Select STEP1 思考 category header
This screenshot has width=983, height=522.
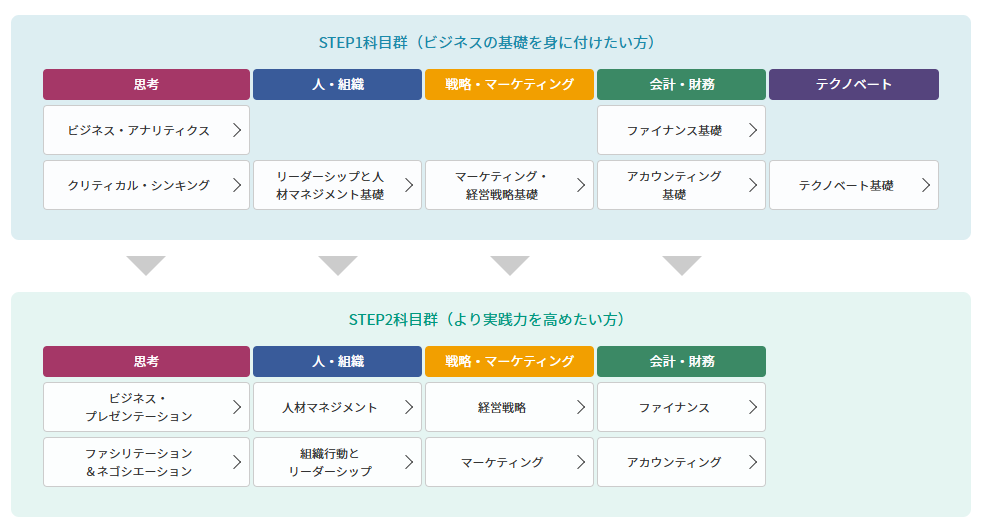pyautogui.click(x=146, y=84)
